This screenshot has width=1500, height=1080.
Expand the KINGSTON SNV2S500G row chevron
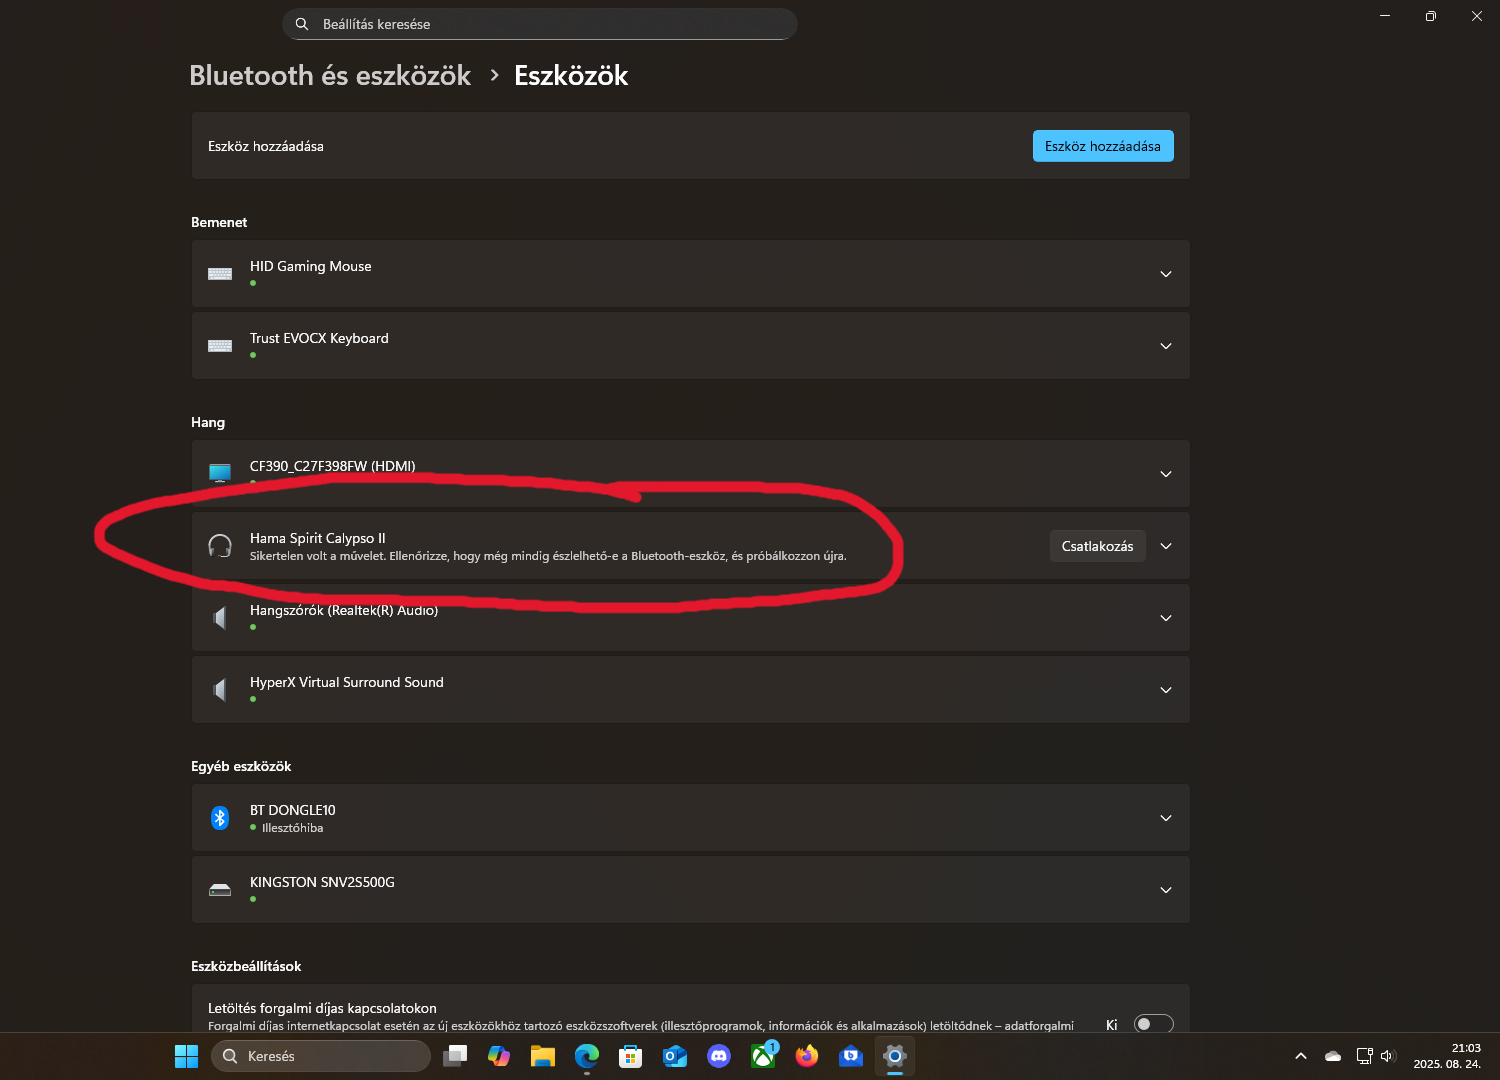(1166, 890)
